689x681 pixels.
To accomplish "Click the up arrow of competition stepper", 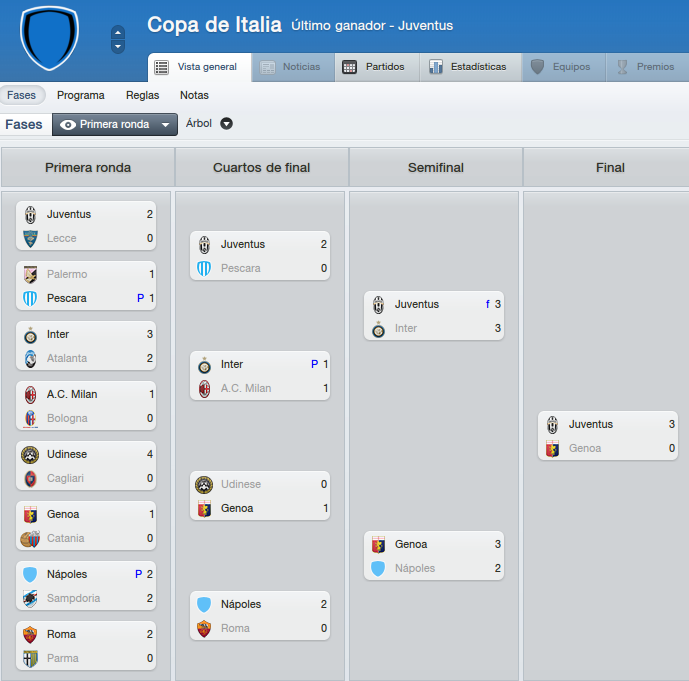I will coord(118,33).
